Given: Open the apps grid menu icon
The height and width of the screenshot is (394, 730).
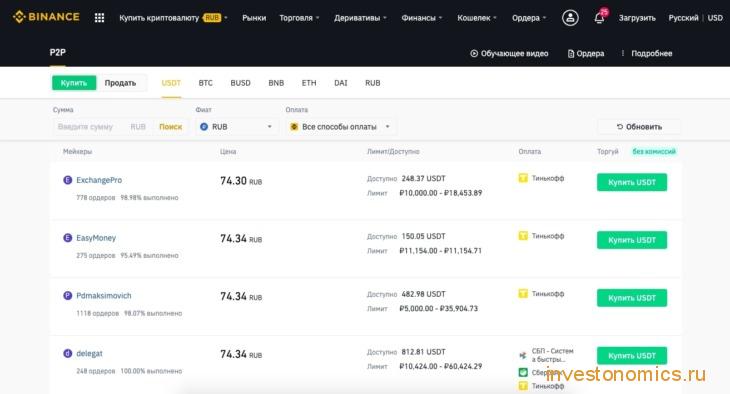Looking at the screenshot, I should (99, 18).
